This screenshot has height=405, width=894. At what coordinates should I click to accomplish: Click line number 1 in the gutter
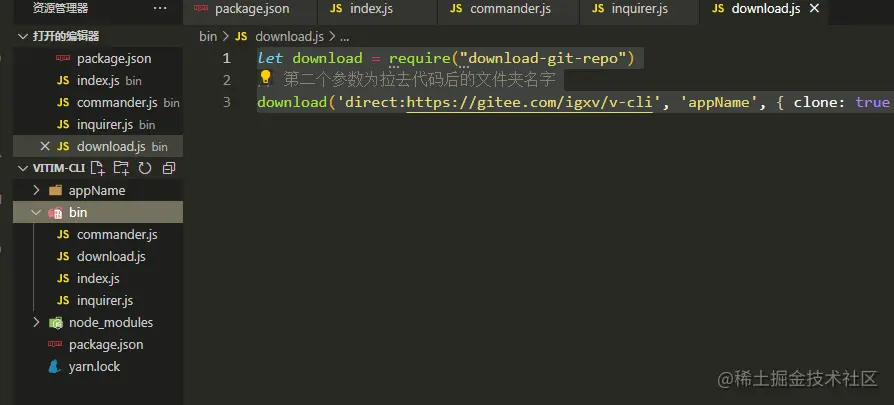(x=226, y=58)
